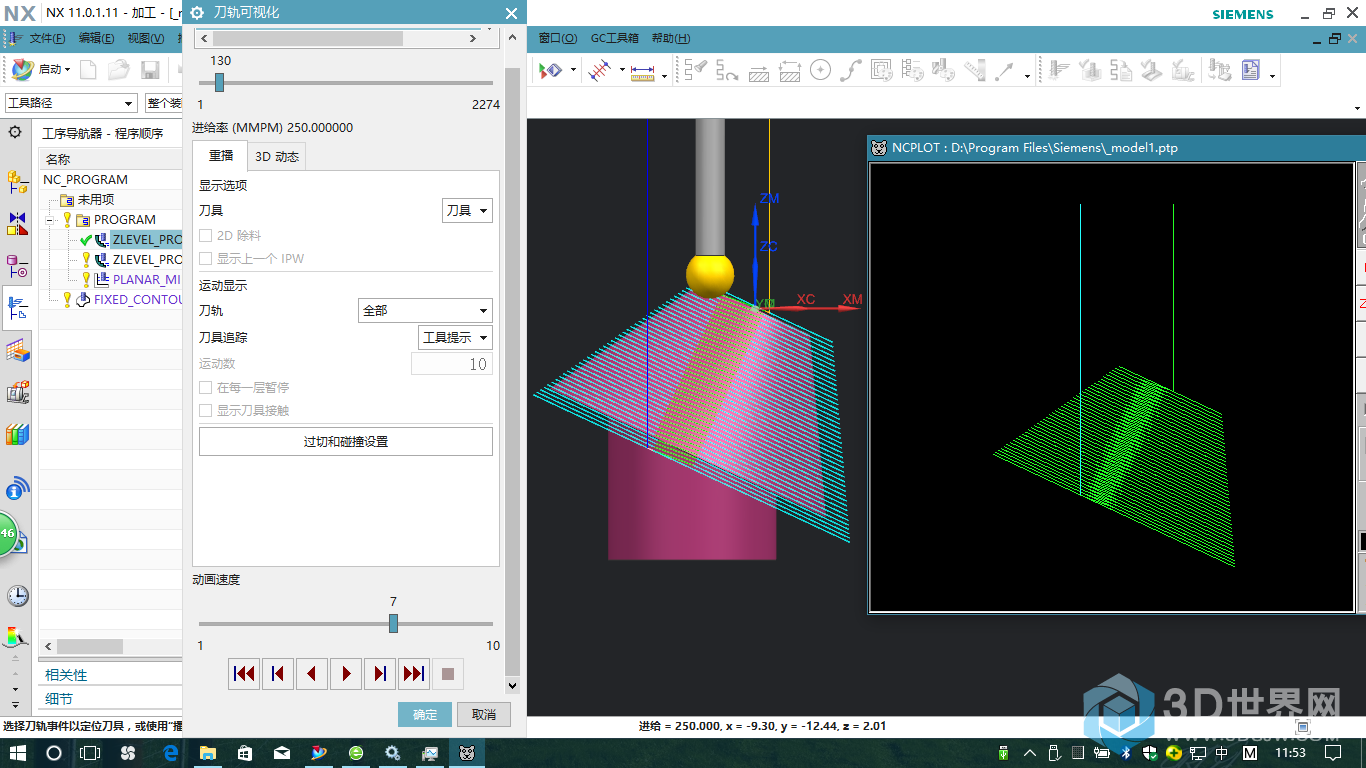Open the 文件(F) menu

coord(46,38)
